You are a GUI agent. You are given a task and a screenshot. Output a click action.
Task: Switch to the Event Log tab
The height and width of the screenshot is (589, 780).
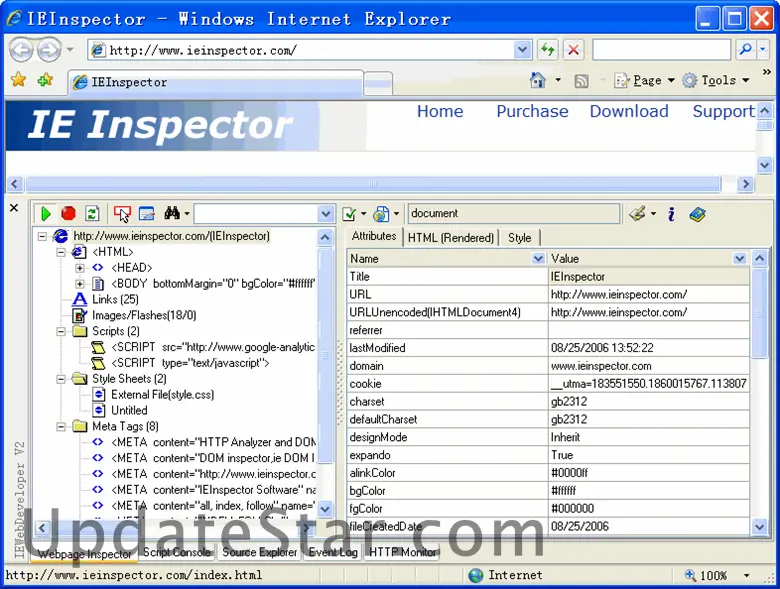click(x=333, y=552)
